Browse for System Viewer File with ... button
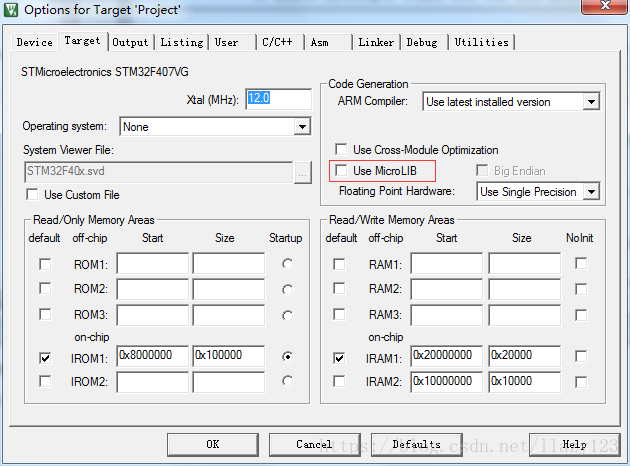Image resolution: width=630 pixels, height=466 pixels. coord(303,173)
